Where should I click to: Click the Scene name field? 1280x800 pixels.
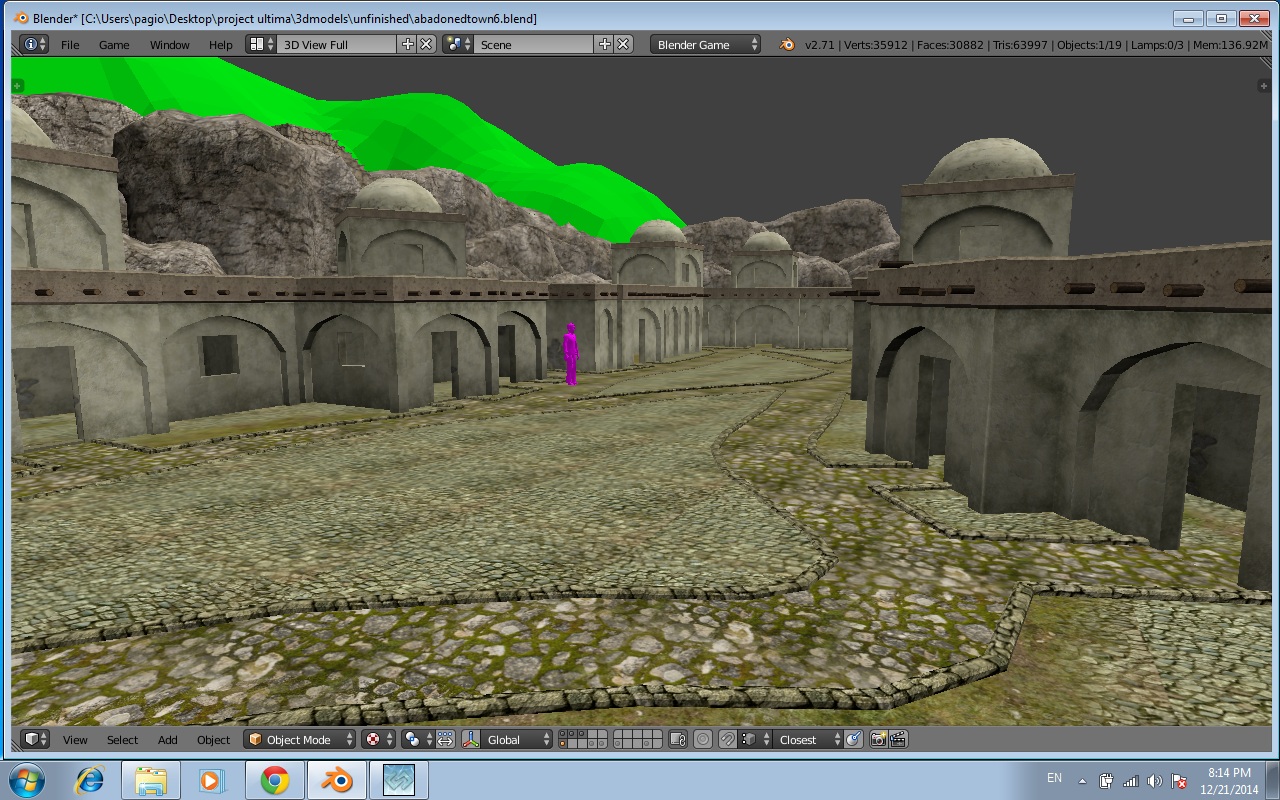click(x=534, y=44)
